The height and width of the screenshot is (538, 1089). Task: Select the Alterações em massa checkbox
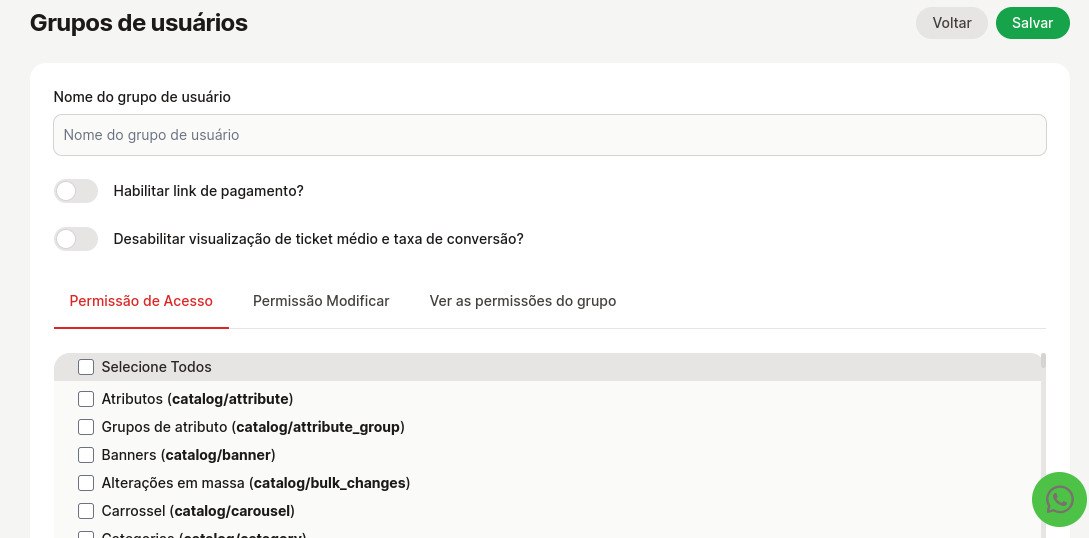pyautogui.click(x=85, y=482)
